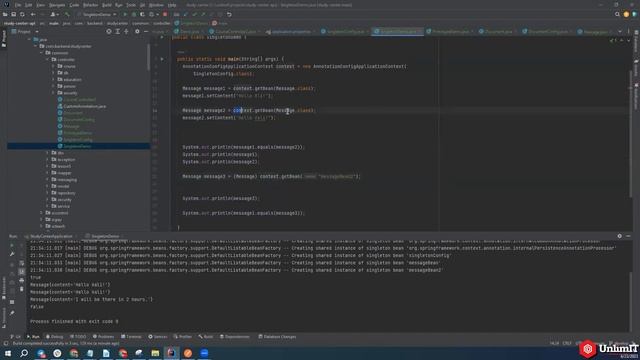Print console output via the printer icon
640x360 pixels.
(x=22, y=280)
